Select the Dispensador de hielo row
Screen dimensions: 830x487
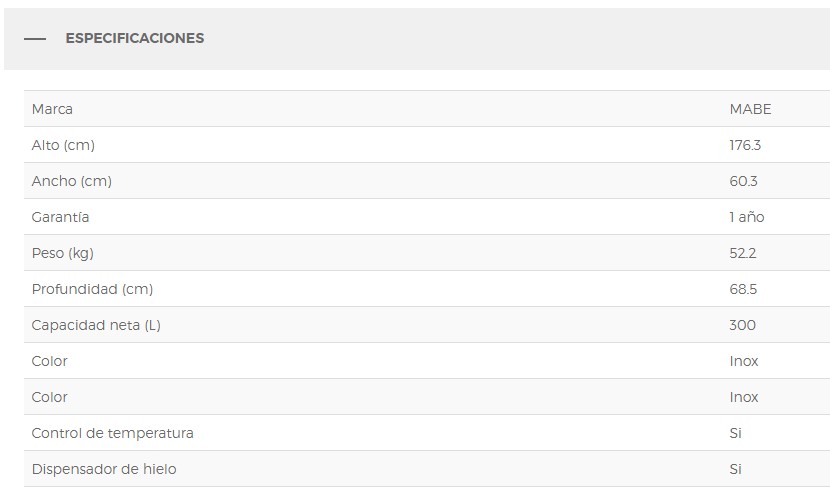tap(427, 468)
